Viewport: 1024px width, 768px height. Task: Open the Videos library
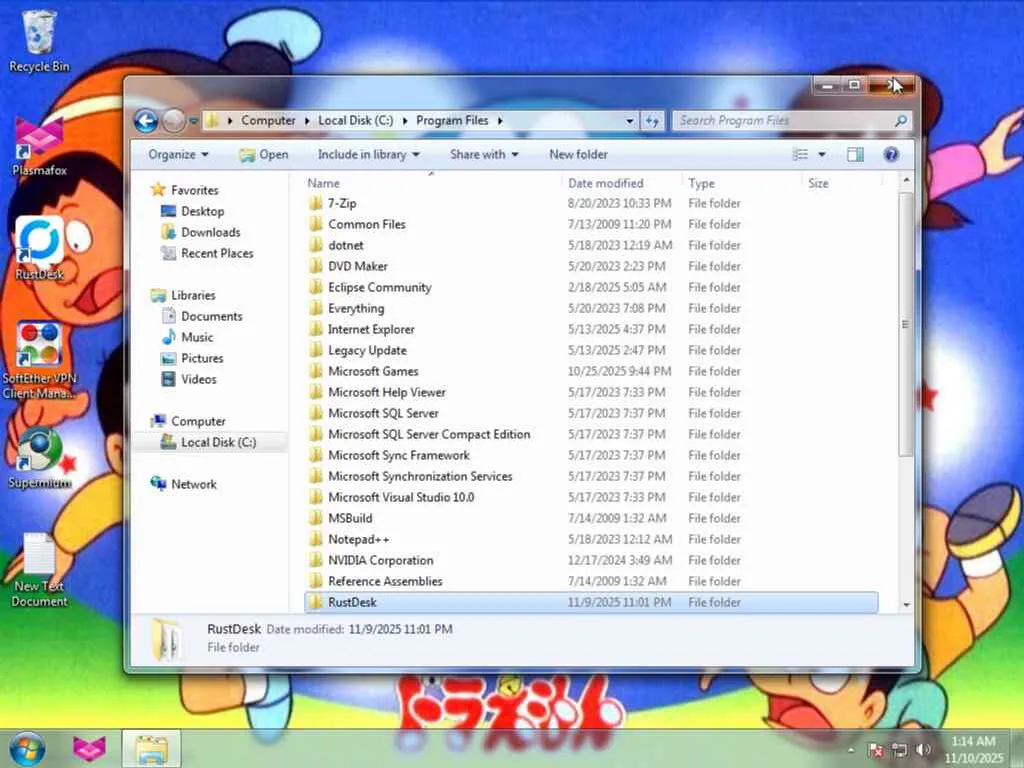199,379
